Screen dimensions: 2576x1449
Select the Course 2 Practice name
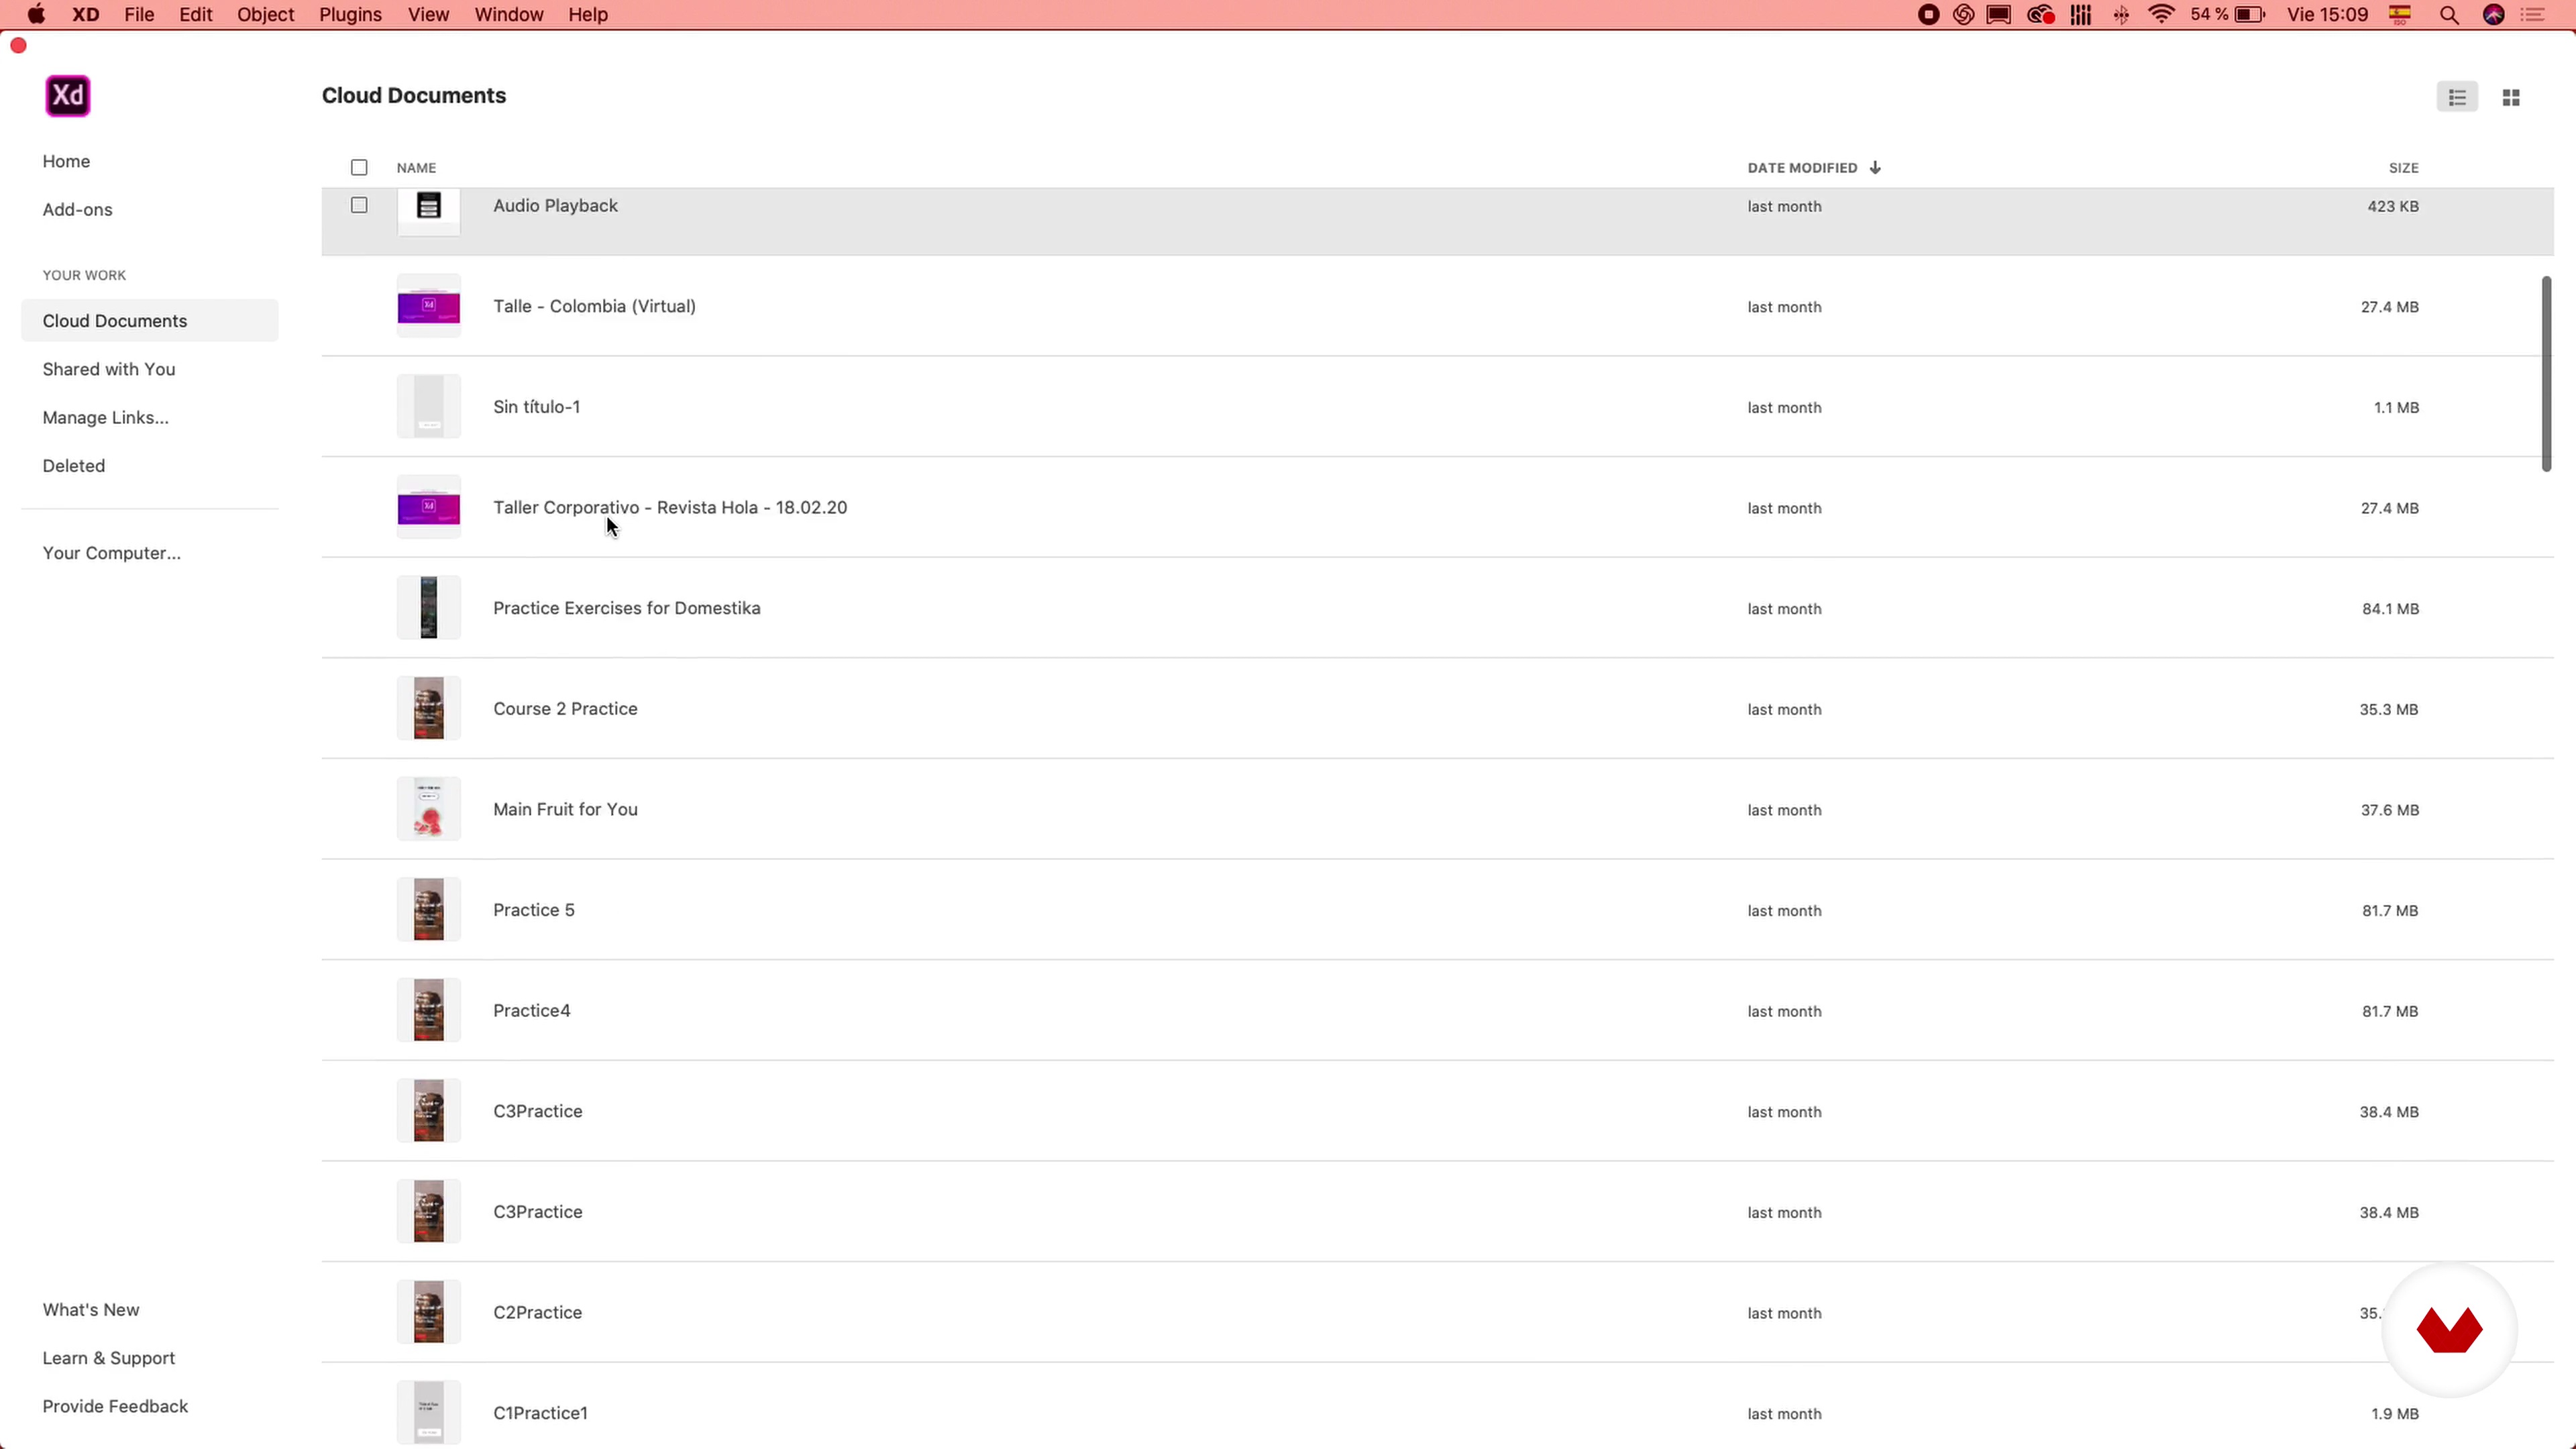(565, 708)
